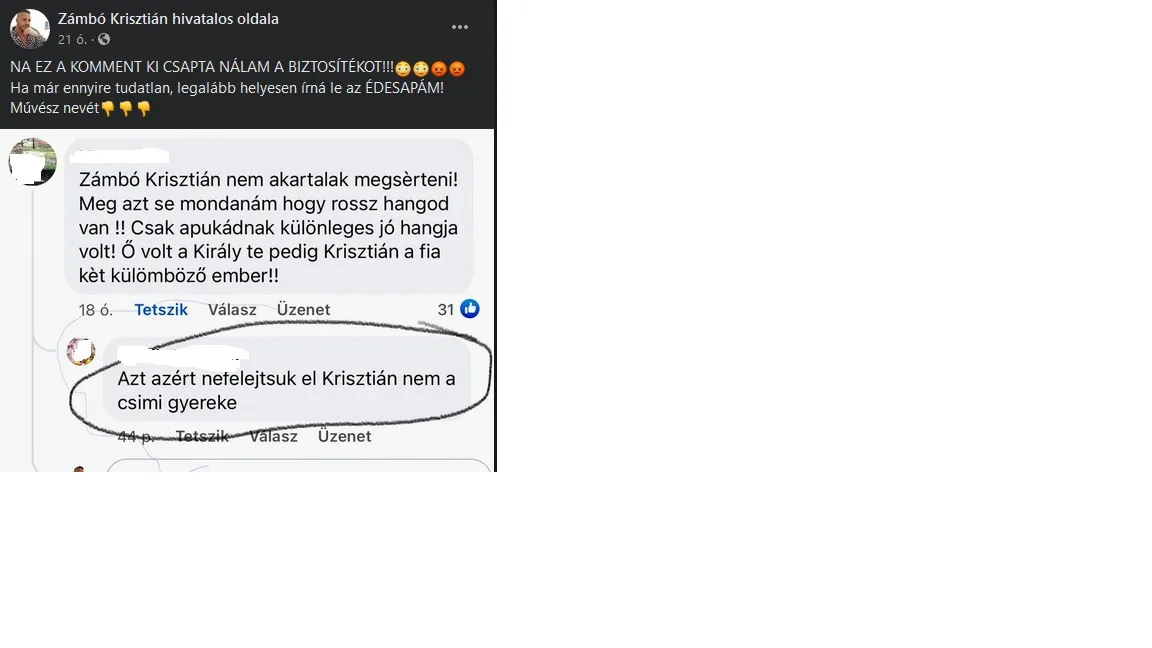The width and height of the screenshot is (1152, 648).
Task: Toggle Tetszik on the csimi gyereke reply
Action: (x=202, y=436)
